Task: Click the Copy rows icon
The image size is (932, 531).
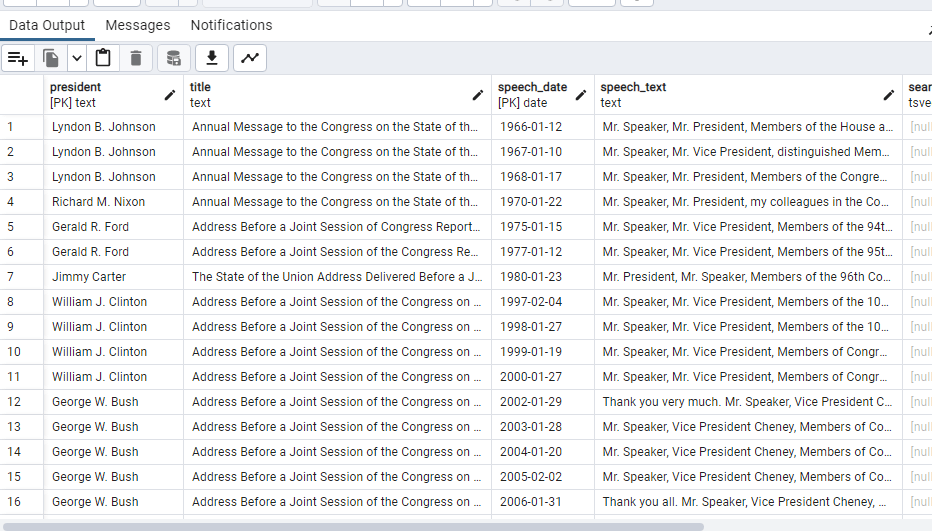Action: 51,58
